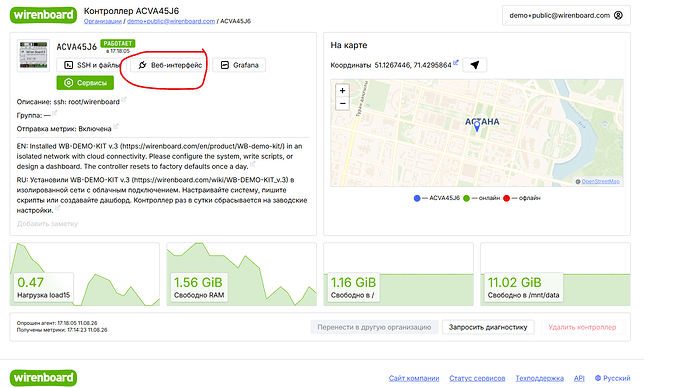Open the API footer link
The image size is (690, 388).
(579, 378)
